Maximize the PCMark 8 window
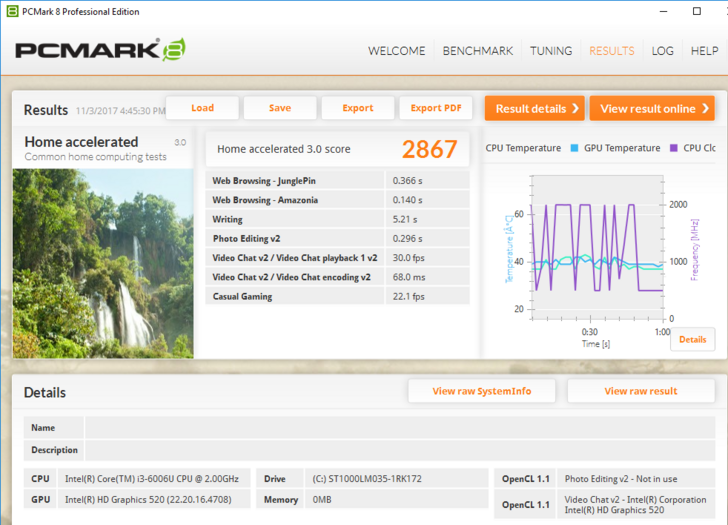 (696, 11)
